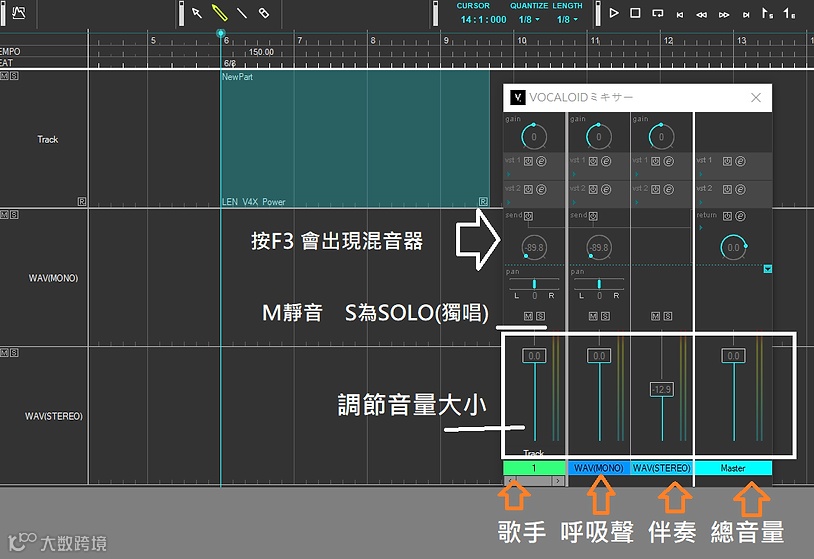Click the Master volume fader handle
This screenshot has width=814, height=559.
(734, 356)
